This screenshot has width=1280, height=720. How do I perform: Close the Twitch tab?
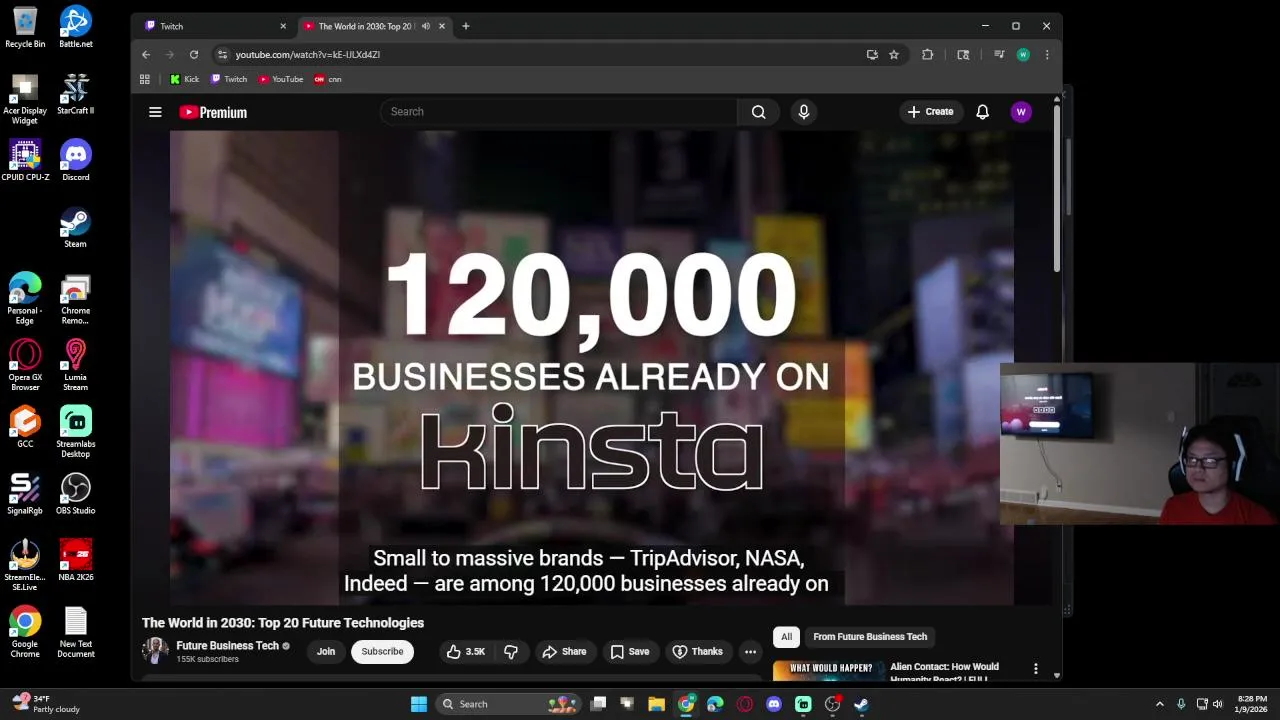(x=283, y=26)
